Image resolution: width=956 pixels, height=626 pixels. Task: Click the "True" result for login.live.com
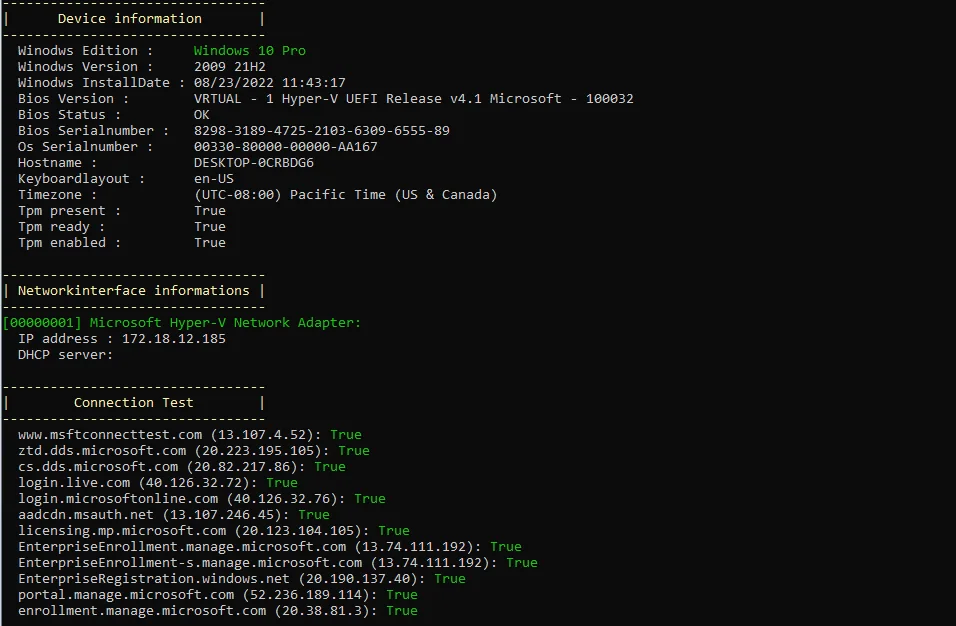[282, 483]
